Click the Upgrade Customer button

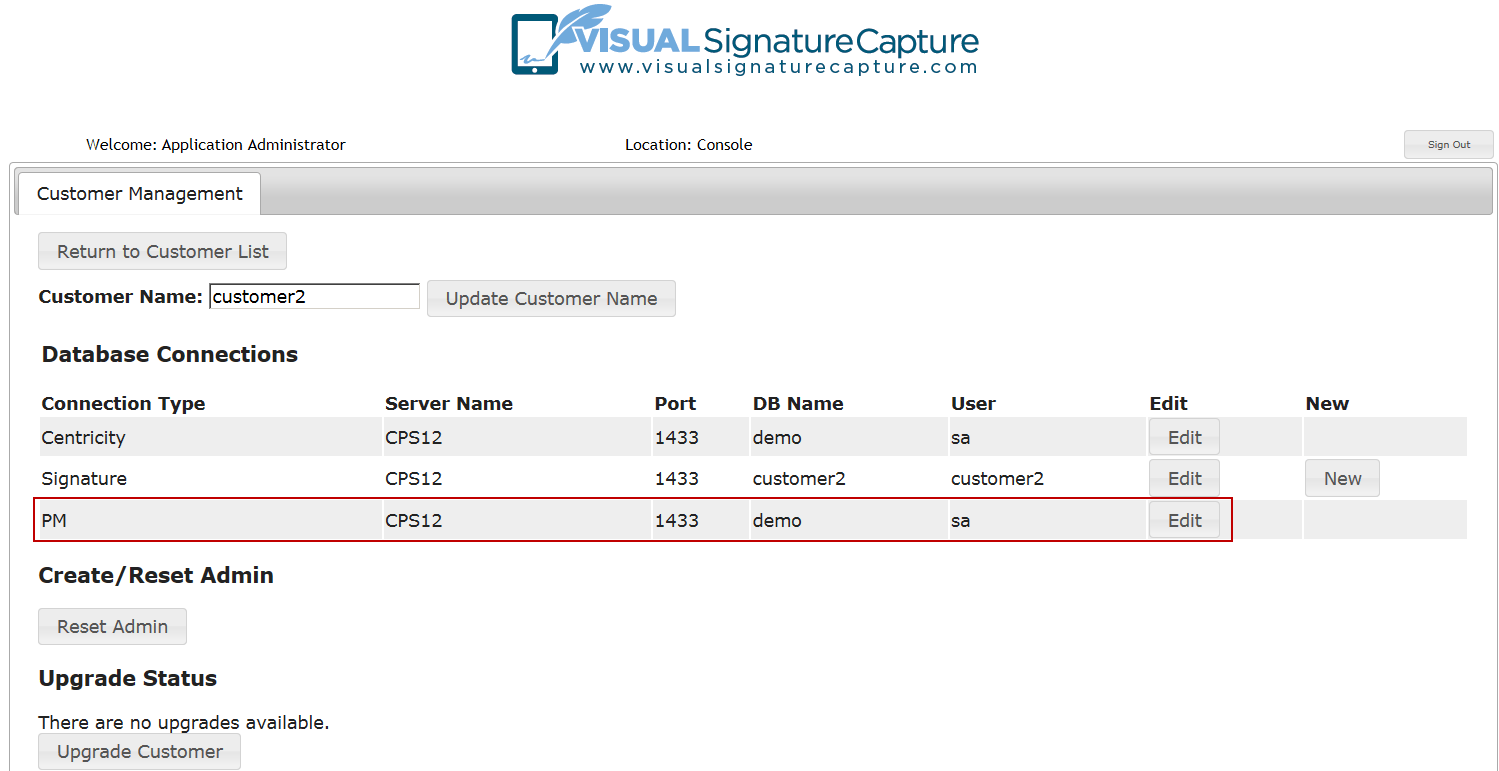coord(139,751)
